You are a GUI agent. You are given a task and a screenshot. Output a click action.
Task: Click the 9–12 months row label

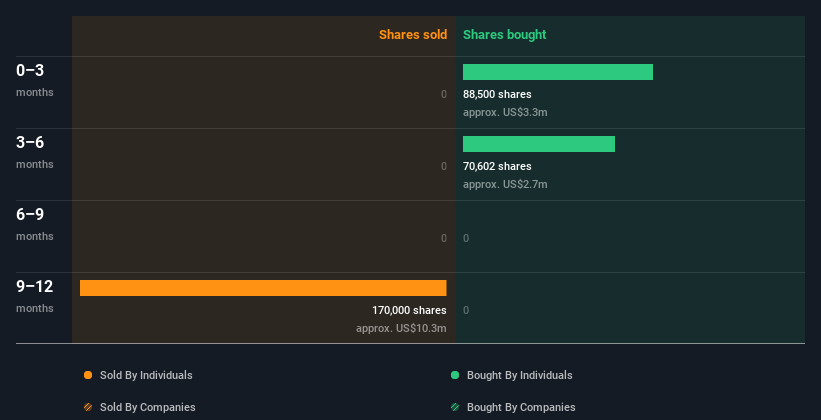point(35,296)
